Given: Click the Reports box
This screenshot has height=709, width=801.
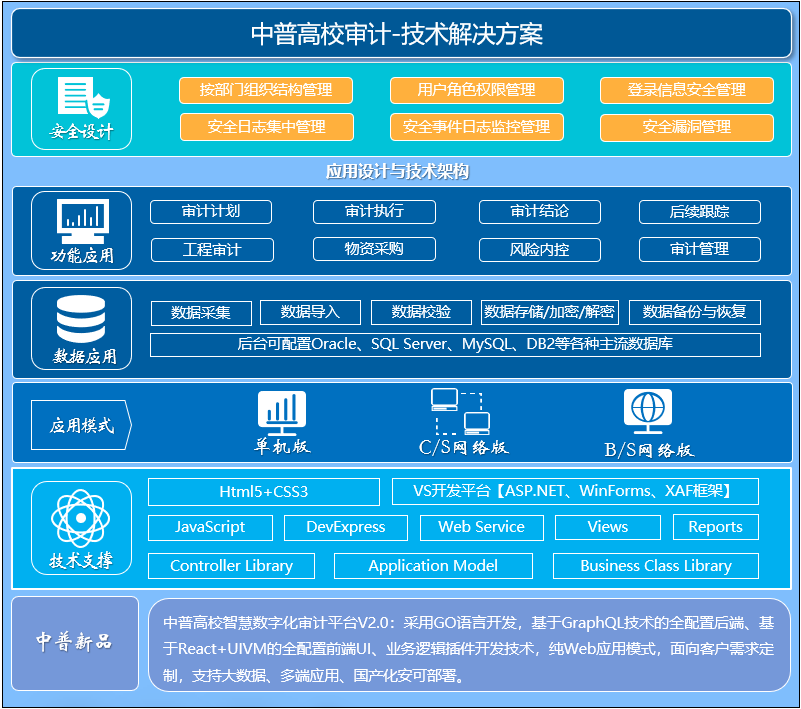Looking at the screenshot, I should [x=716, y=527].
